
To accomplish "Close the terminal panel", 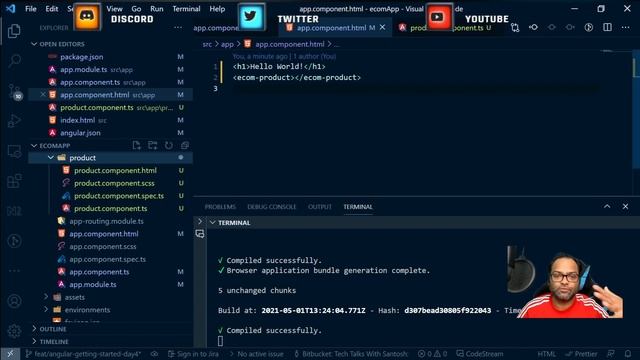I will pyautogui.click(x=625, y=207).
